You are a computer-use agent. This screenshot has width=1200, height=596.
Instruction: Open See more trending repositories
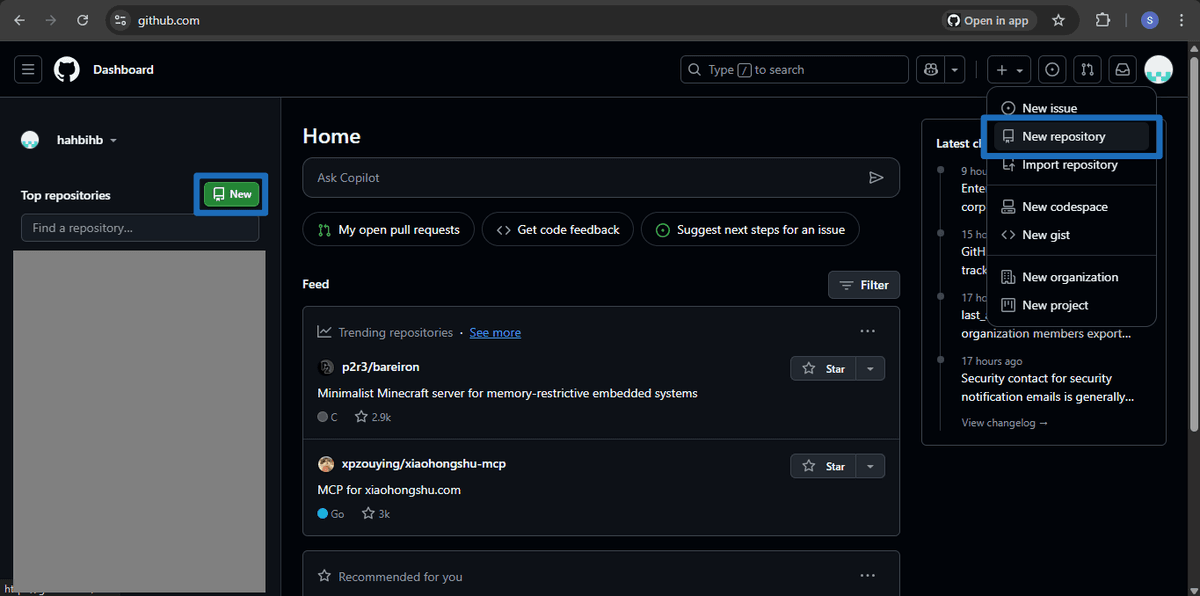click(x=494, y=331)
